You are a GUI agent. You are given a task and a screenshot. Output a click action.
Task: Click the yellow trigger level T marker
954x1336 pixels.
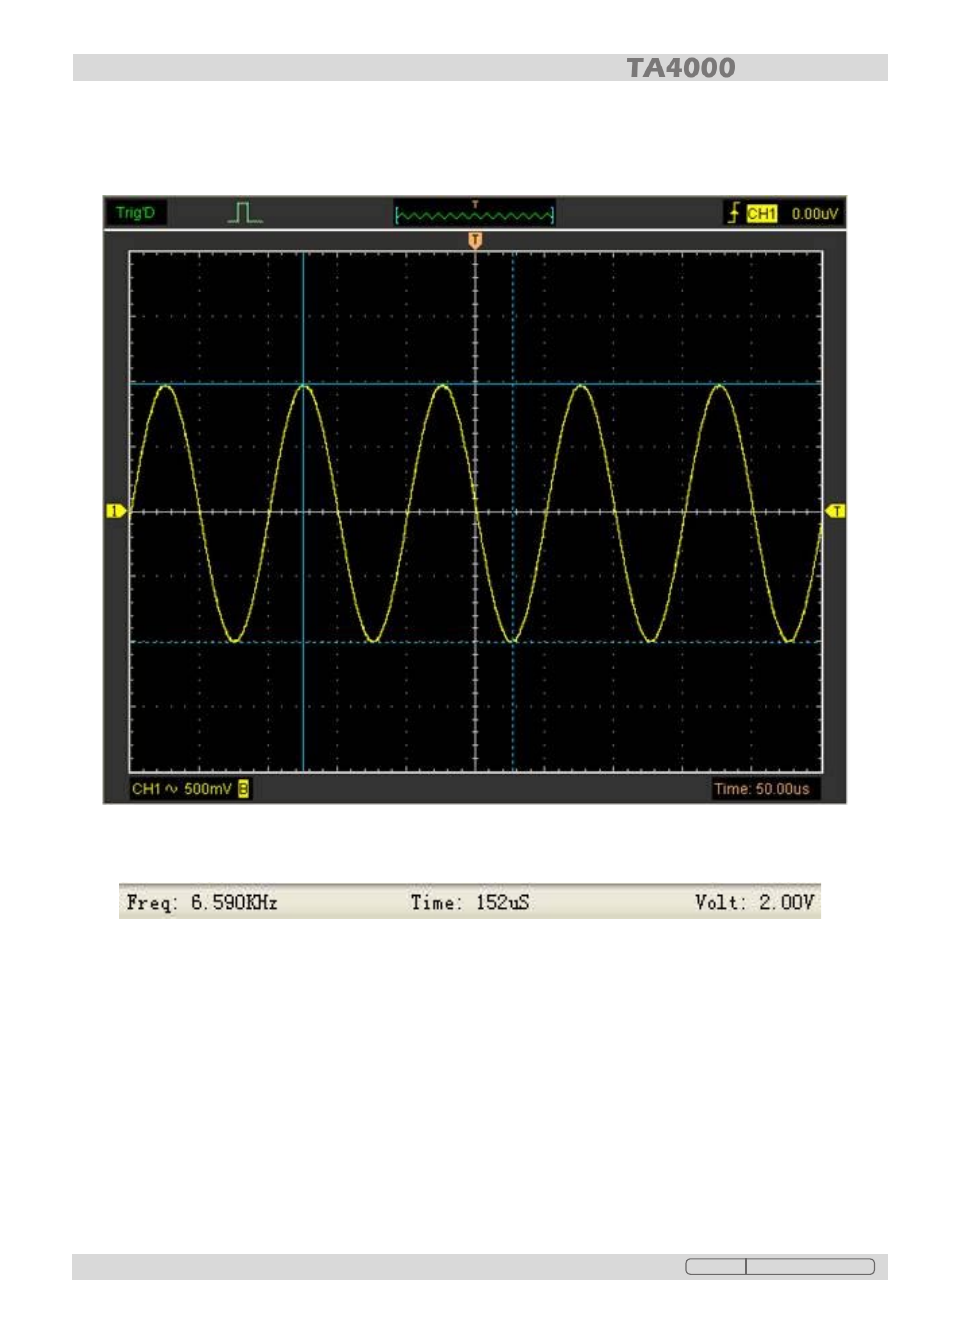(x=835, y=511)
